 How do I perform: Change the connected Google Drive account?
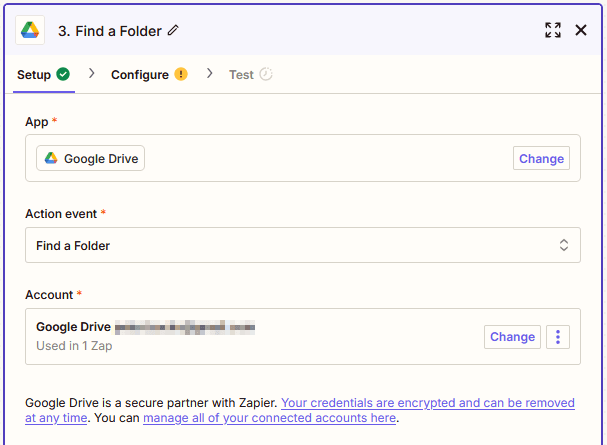(512, 337)
